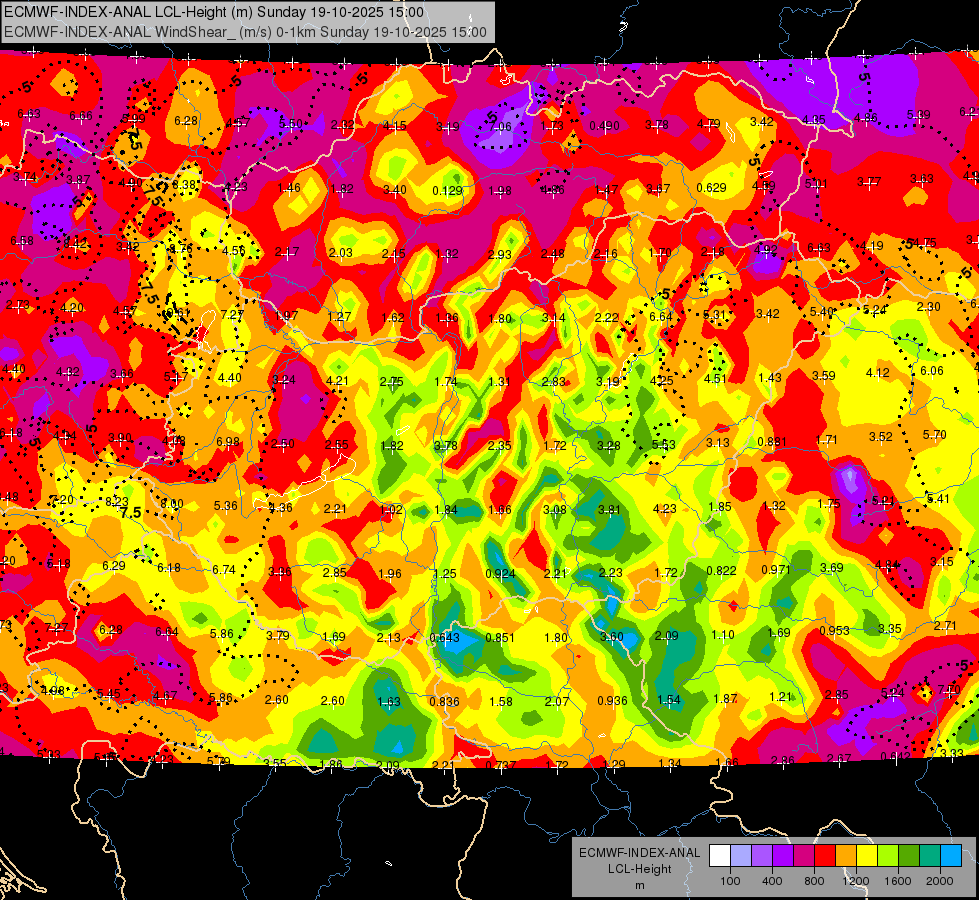The height and width of the screenshot is (900, 979).
Task: Click the legend tick label 1200
Action: [855, 881]
